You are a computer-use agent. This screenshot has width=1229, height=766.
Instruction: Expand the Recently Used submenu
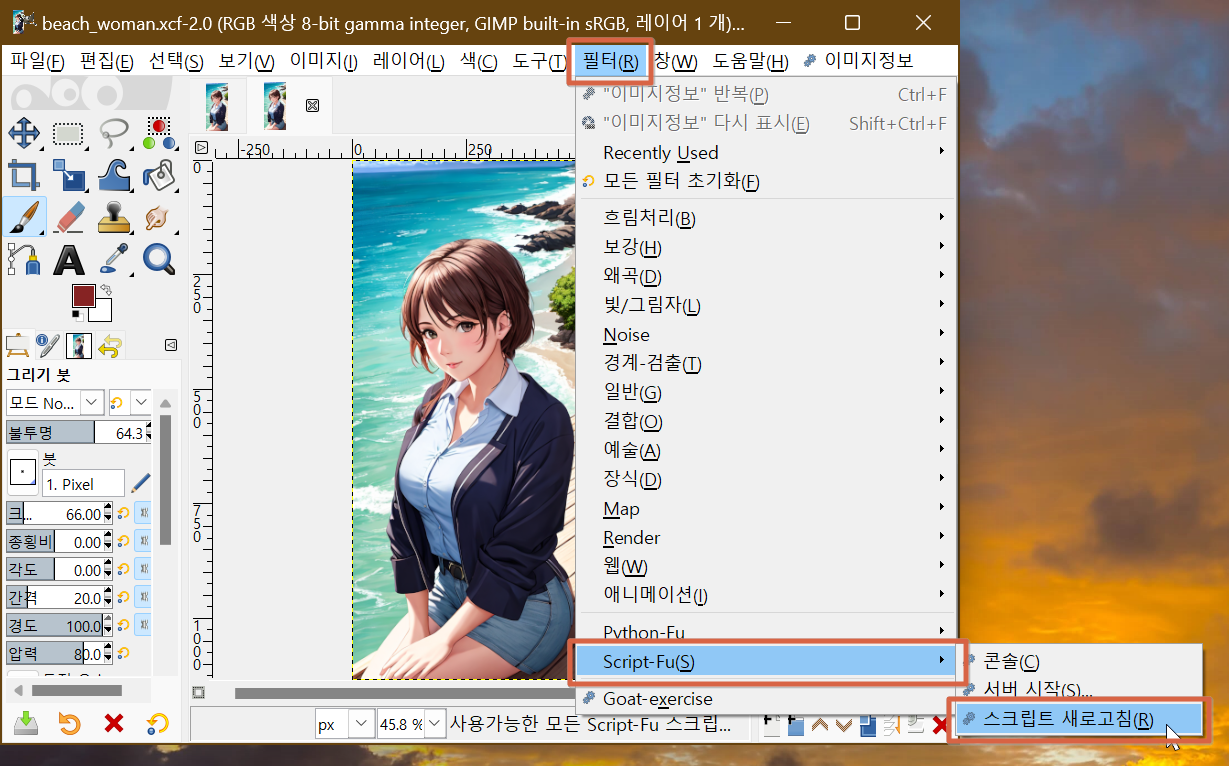click(x=766, y=153)
